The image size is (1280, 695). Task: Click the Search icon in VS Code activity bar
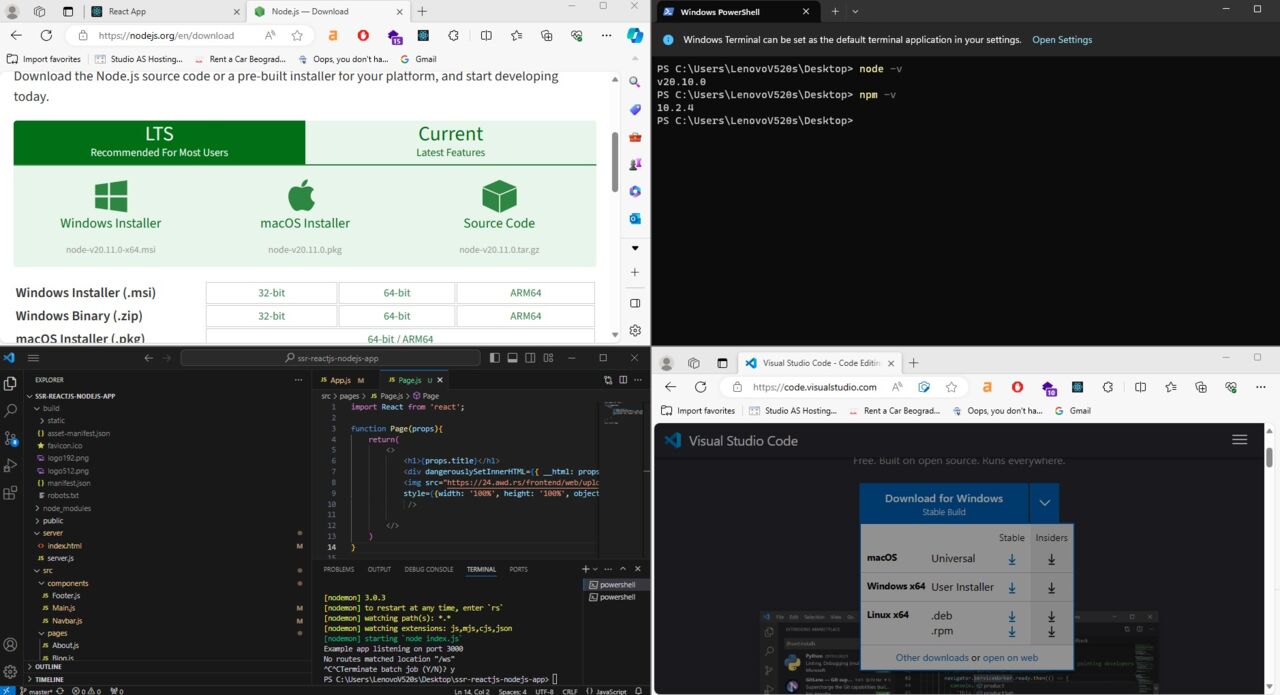pos(10,410)
